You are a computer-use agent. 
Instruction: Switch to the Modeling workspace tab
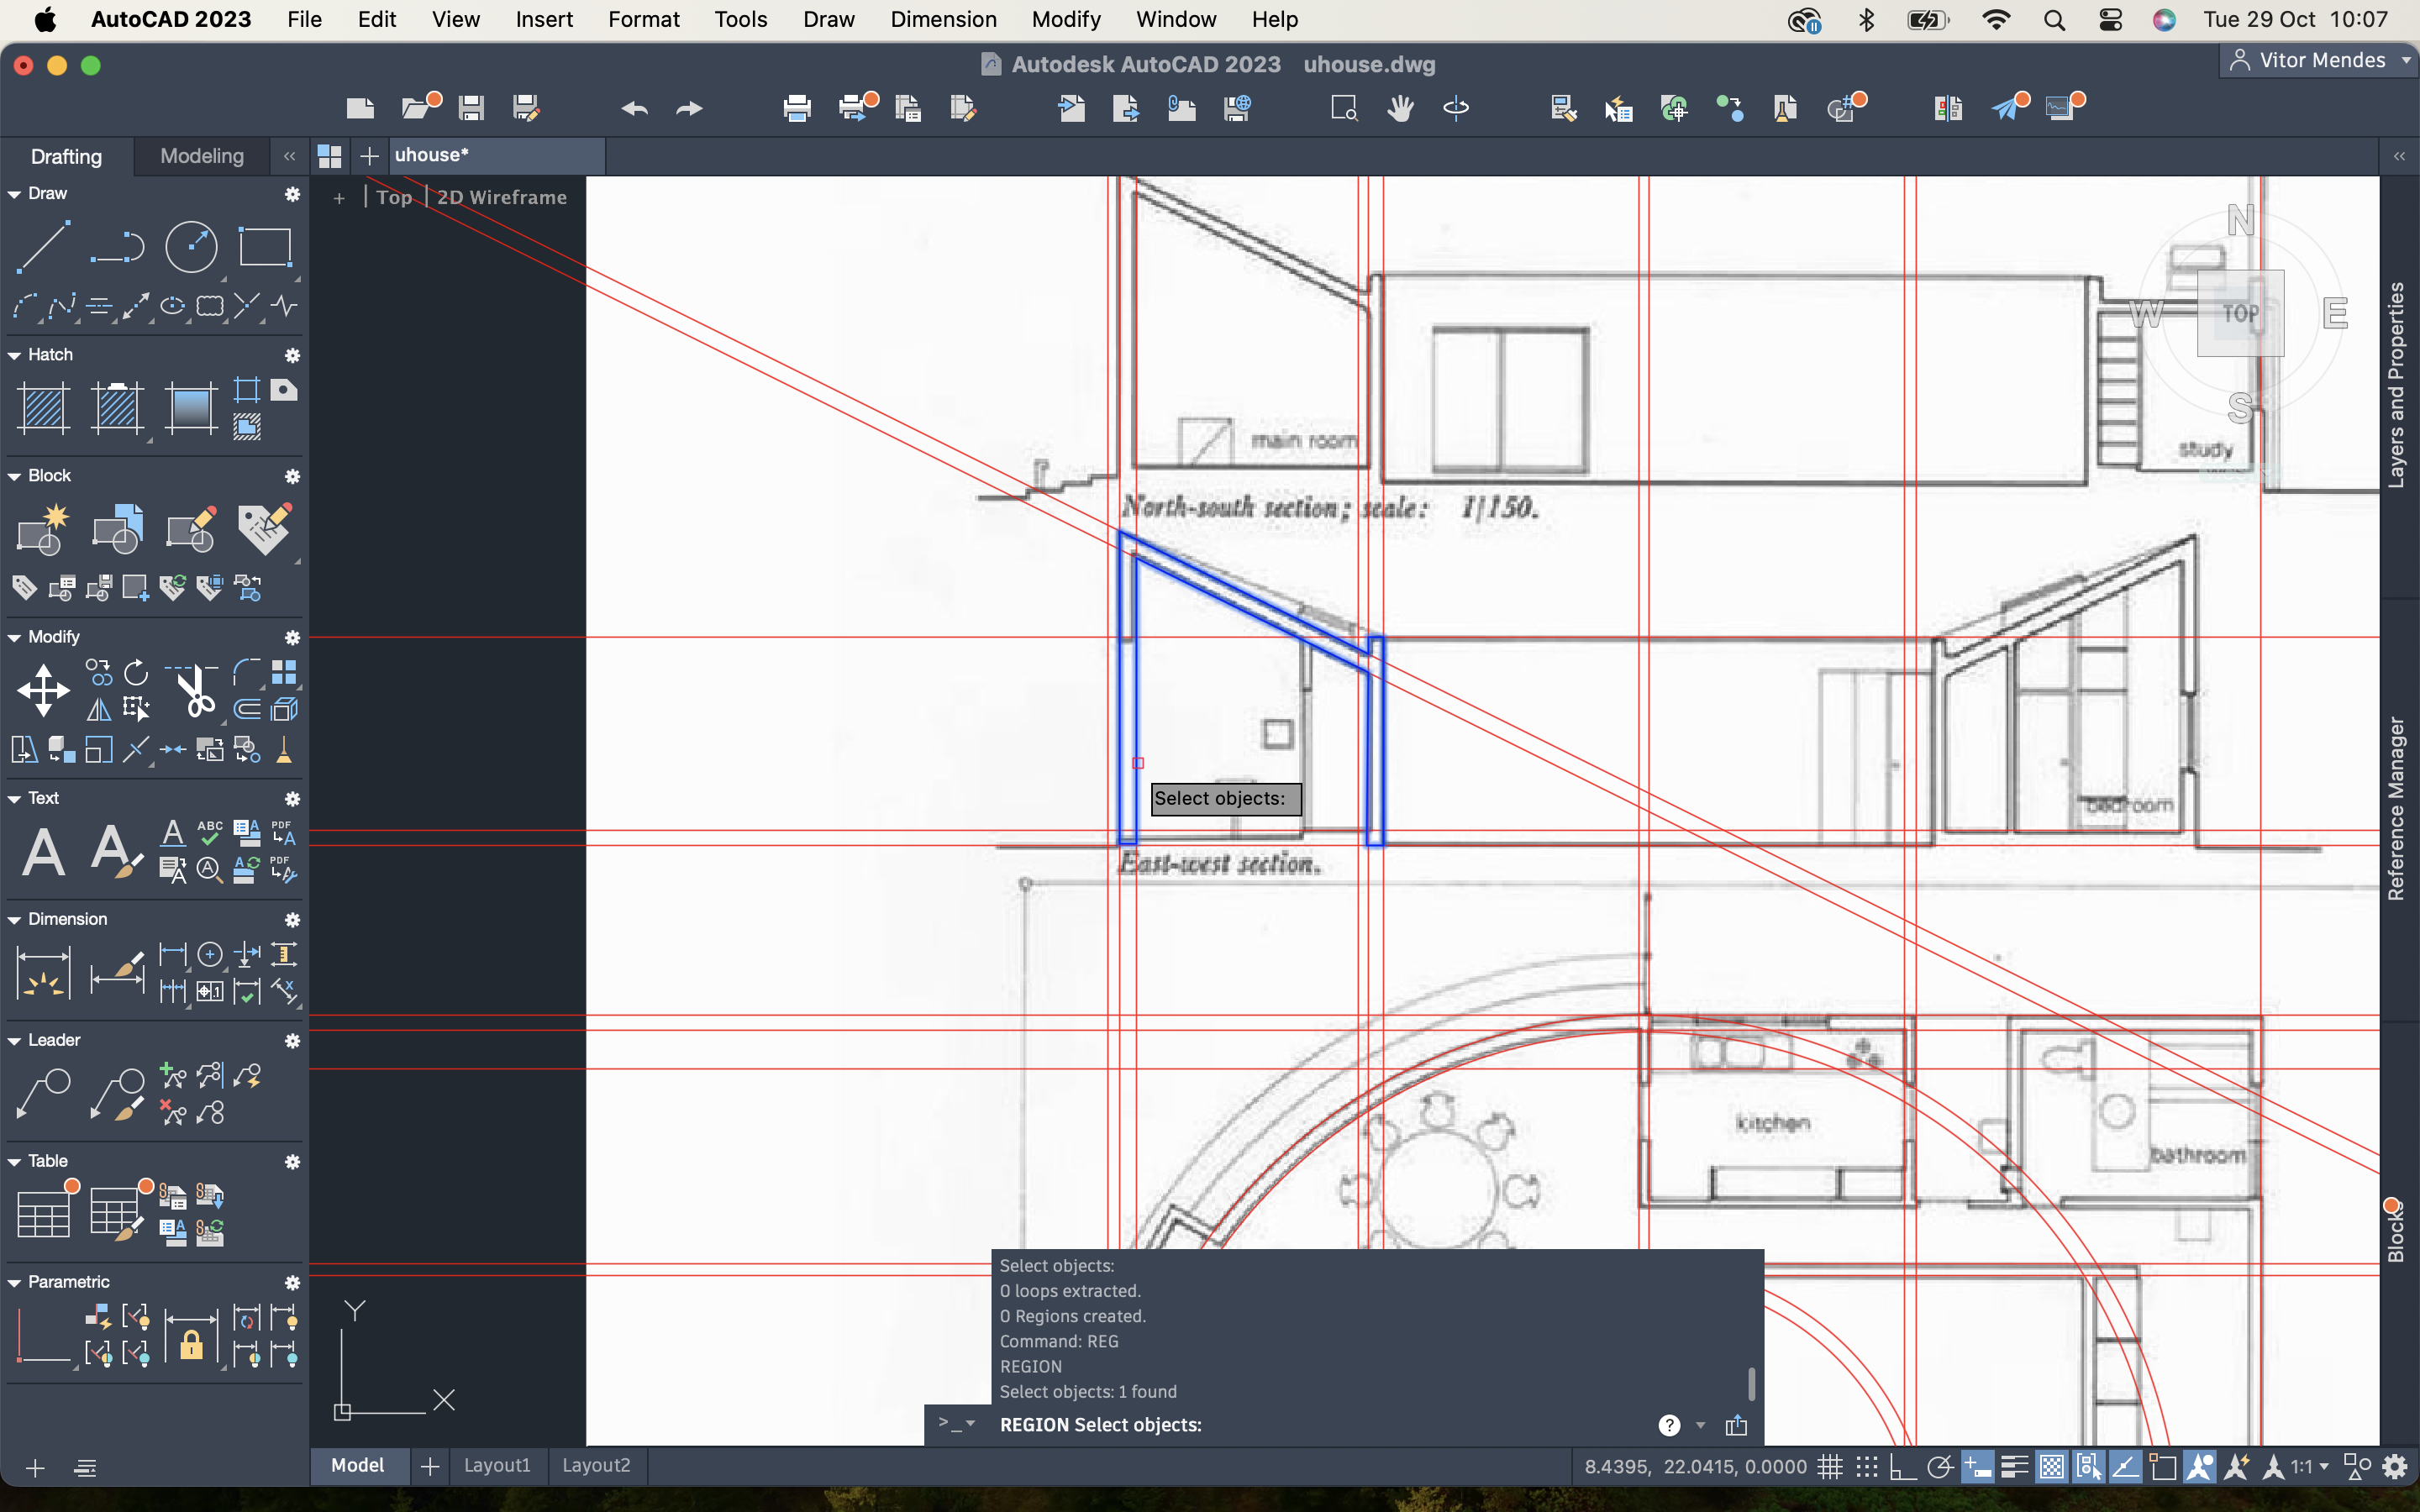tap(202, 156)
